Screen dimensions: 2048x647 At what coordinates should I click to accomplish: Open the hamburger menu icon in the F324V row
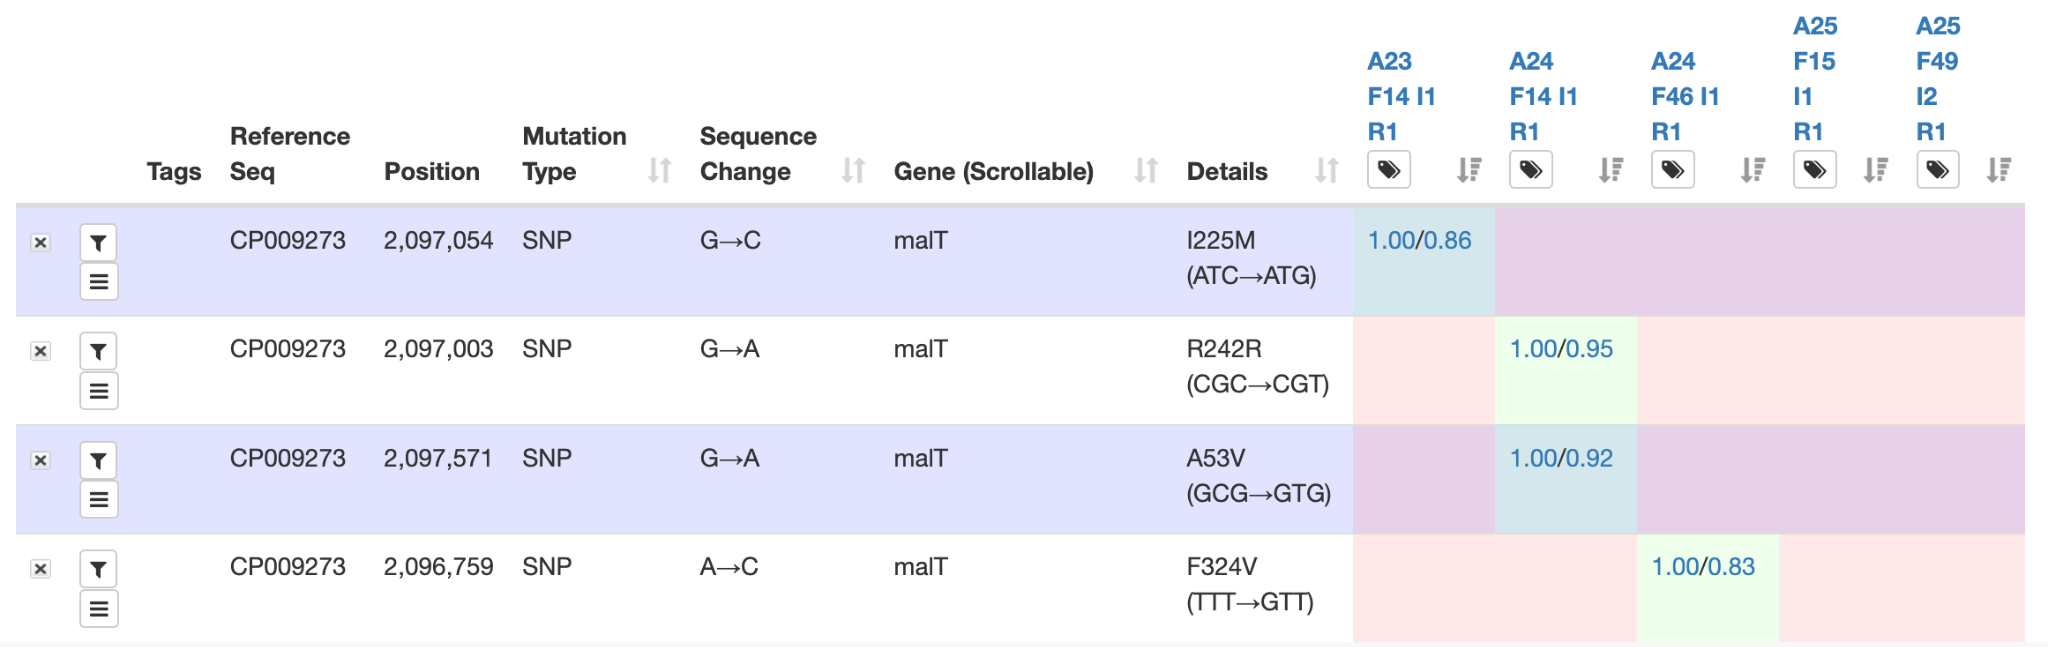(98, 608)
